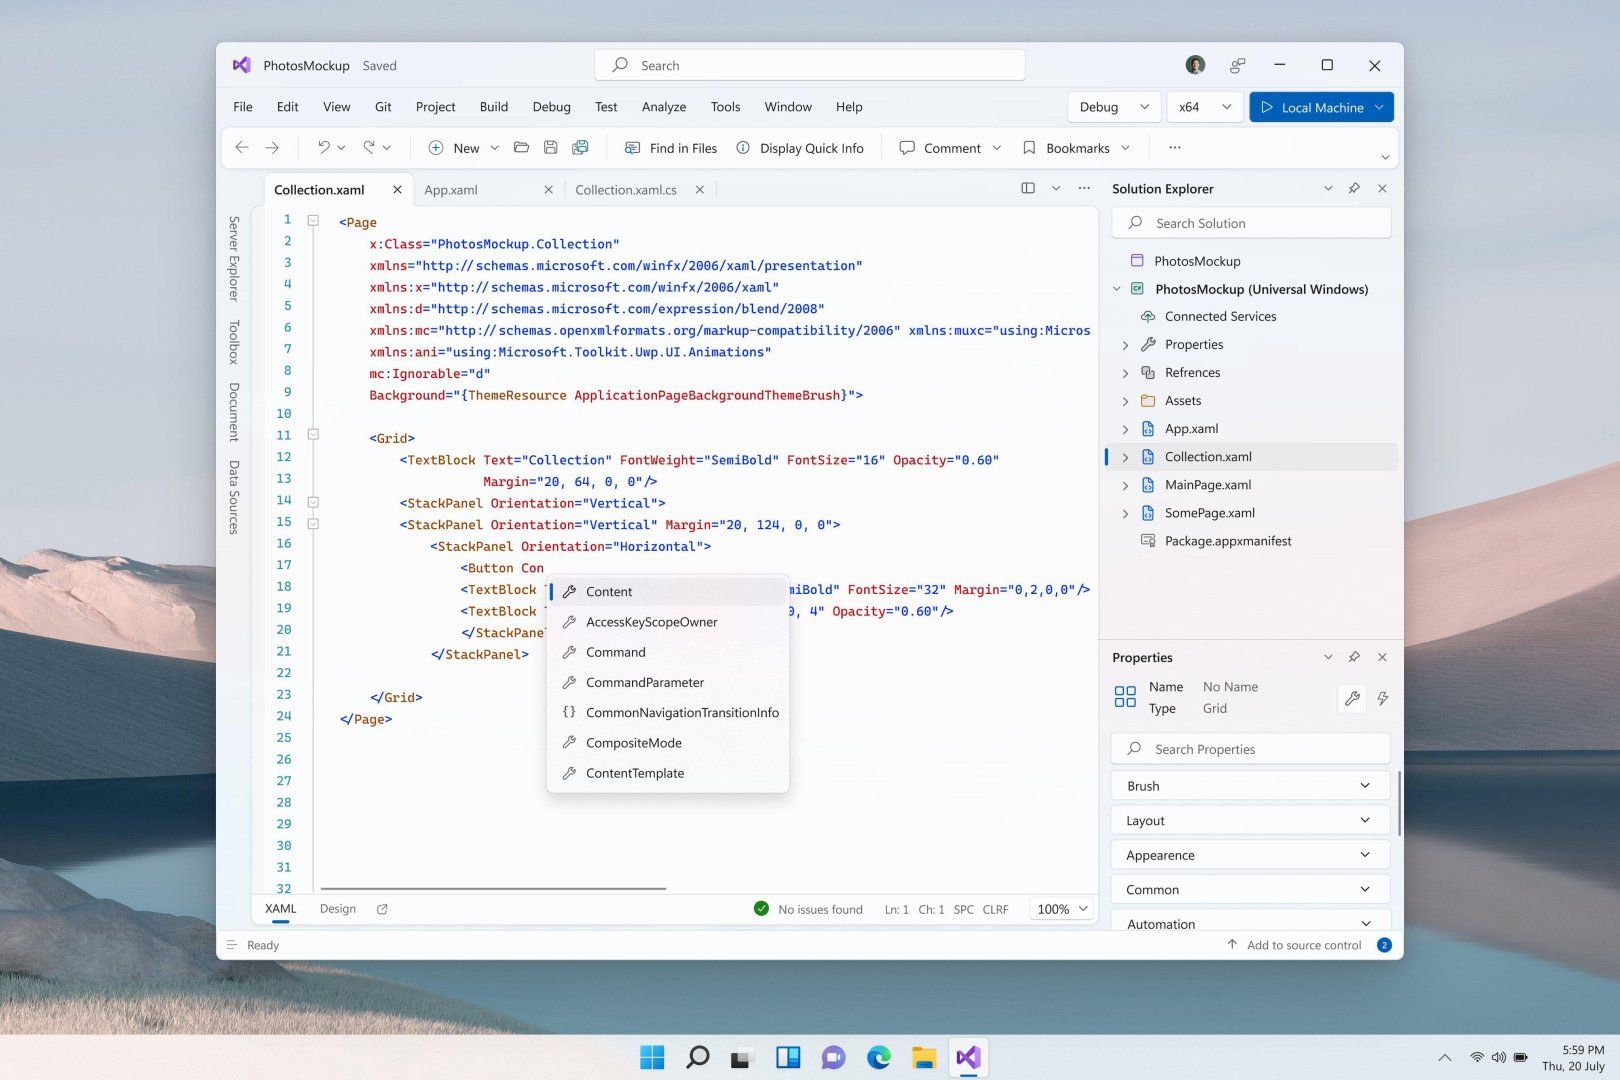This screenshot has width=1620, height=1080.
Task: Collapse the Grid element at line 11
Action: (313, 435)
